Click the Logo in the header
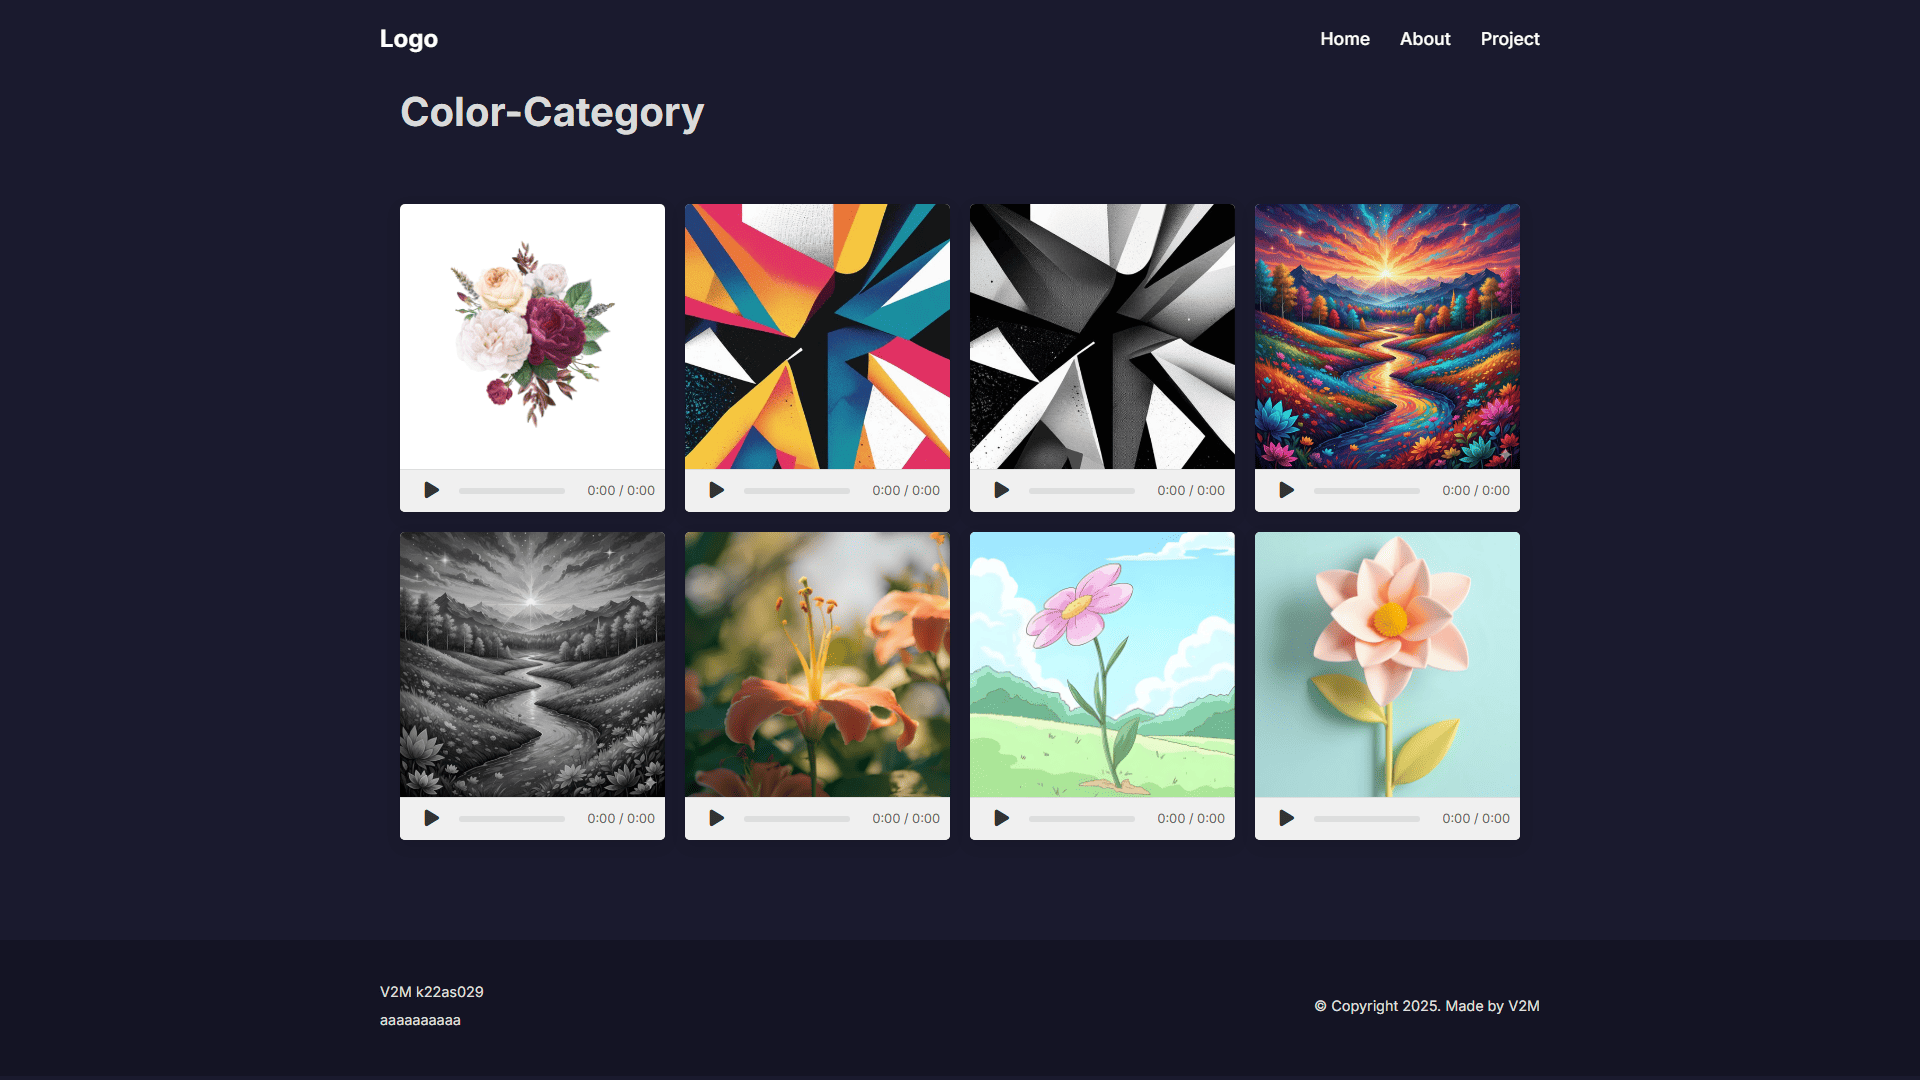This screenshot has height=1080, width=1920. tap(409, 39)
